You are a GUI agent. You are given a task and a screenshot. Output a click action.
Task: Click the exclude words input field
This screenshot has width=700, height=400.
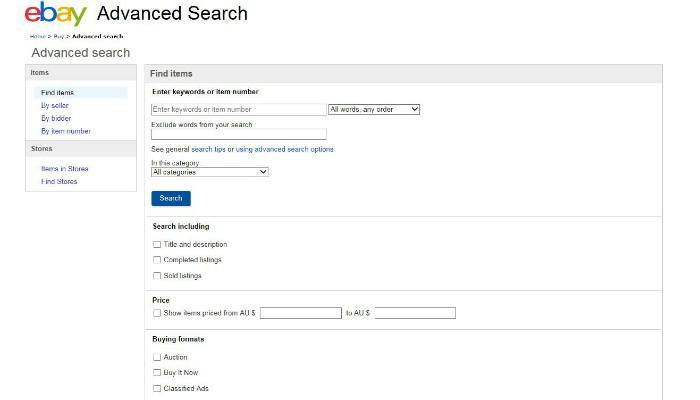239,134
